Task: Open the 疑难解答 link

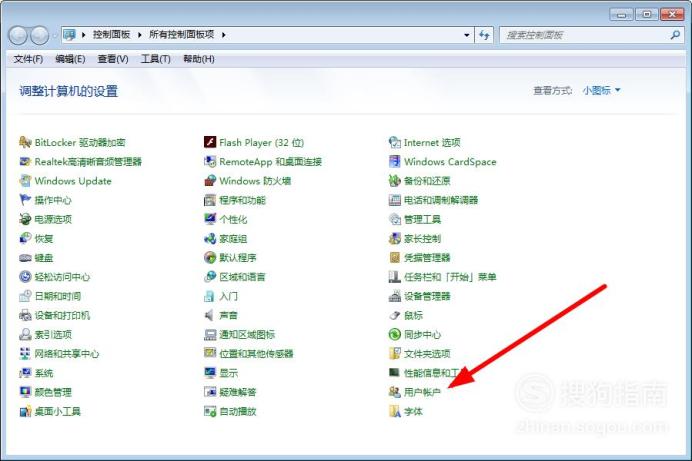Action: coord(237,392)
